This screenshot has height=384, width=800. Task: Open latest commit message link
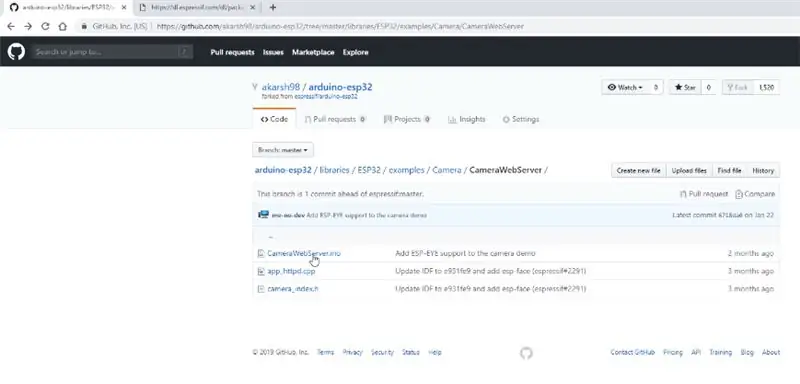pos(367,215)
